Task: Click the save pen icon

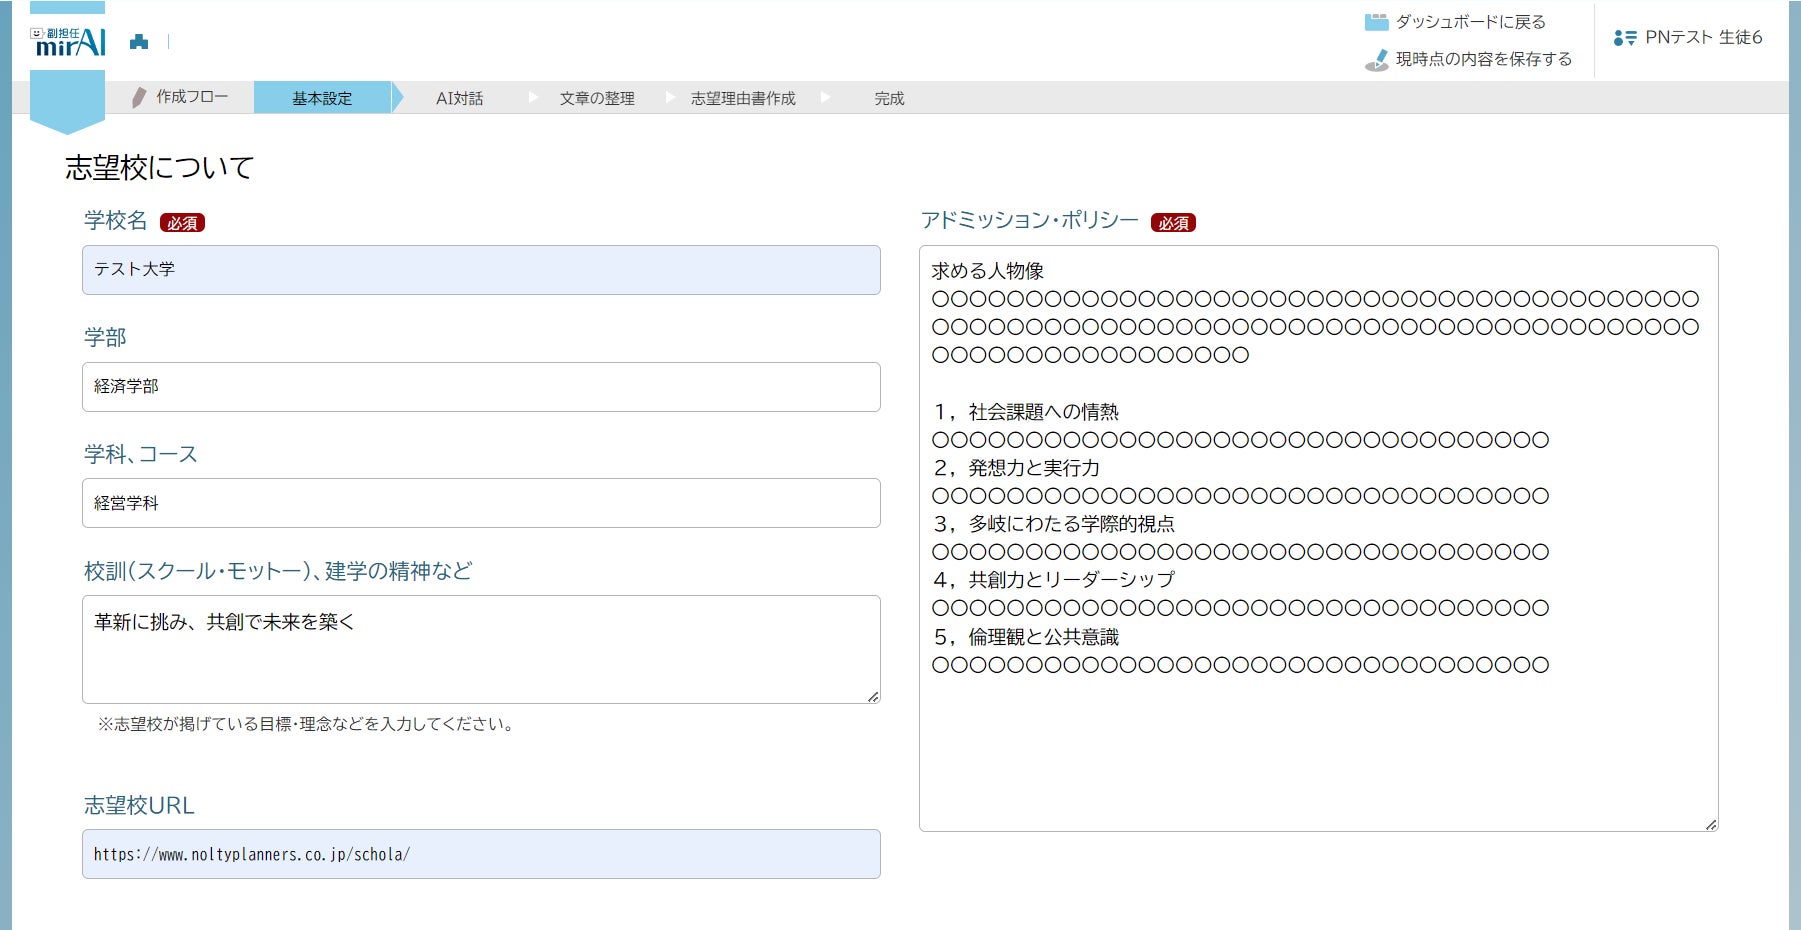Action: click(x=1377, y=60)
